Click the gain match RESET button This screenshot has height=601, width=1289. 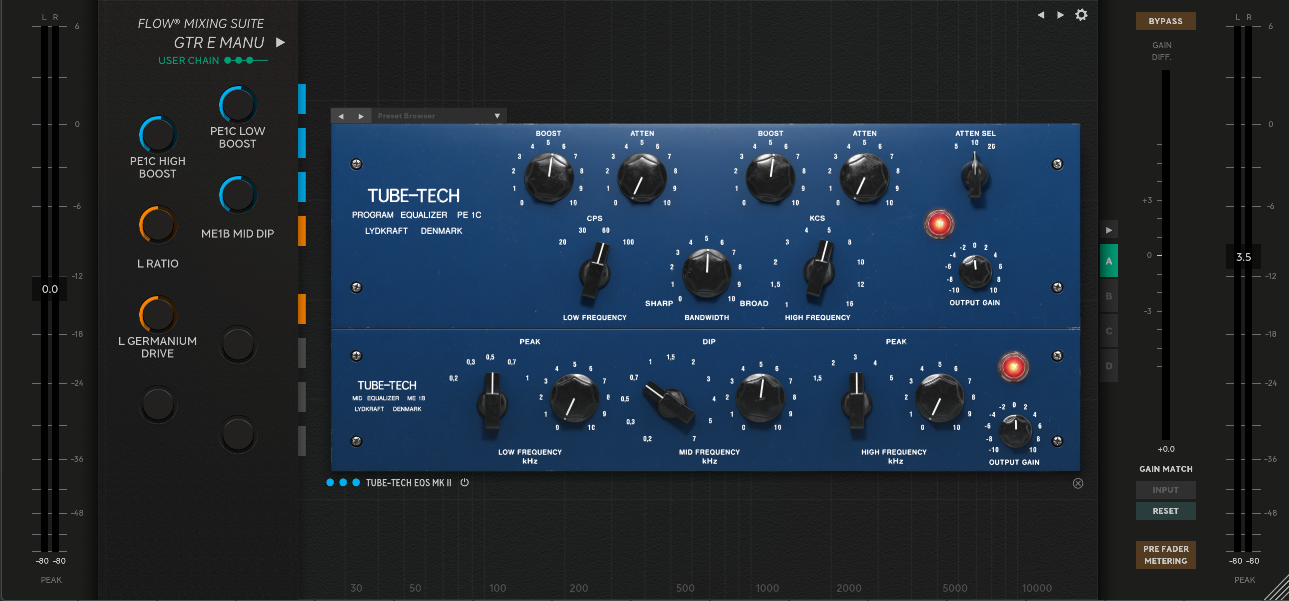click(1165, 511)
